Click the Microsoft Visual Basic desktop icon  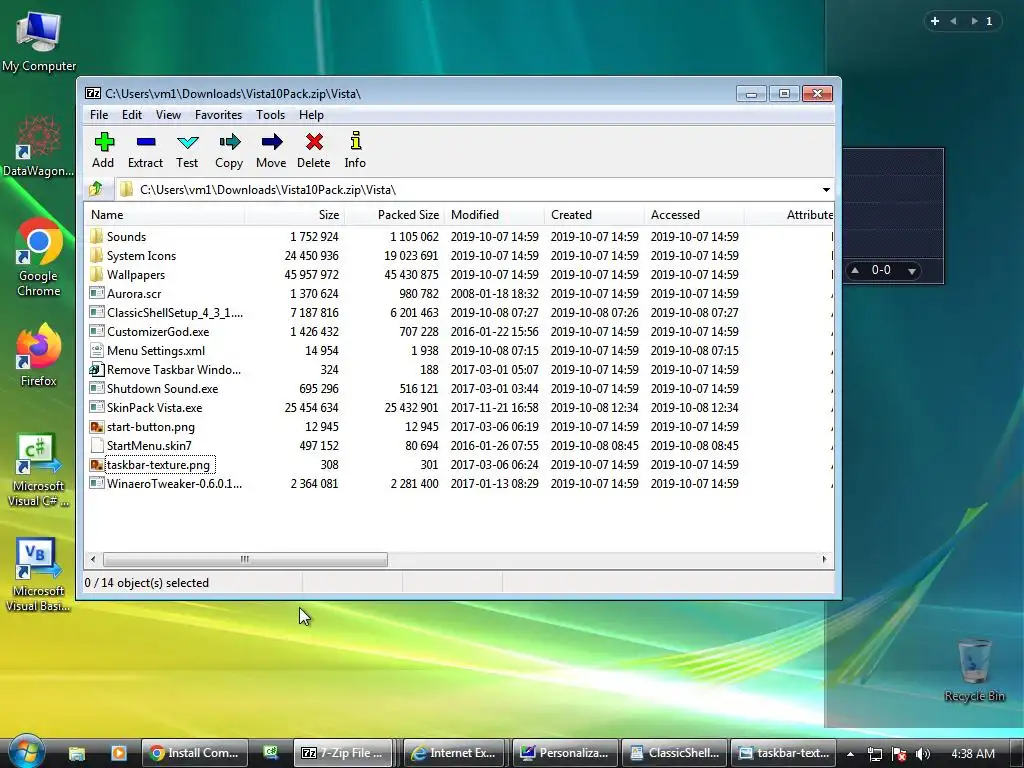(38, 575)
